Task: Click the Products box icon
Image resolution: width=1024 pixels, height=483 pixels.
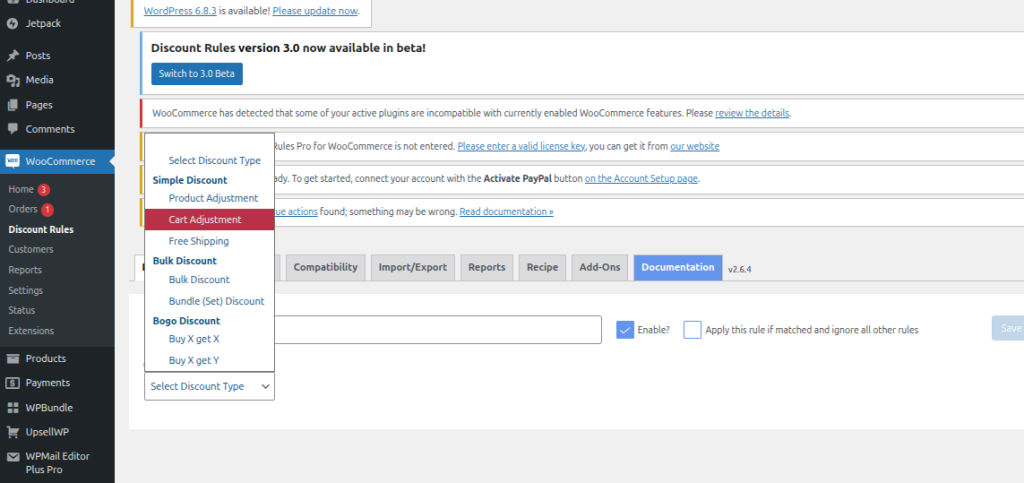Action: click(12, 358)
